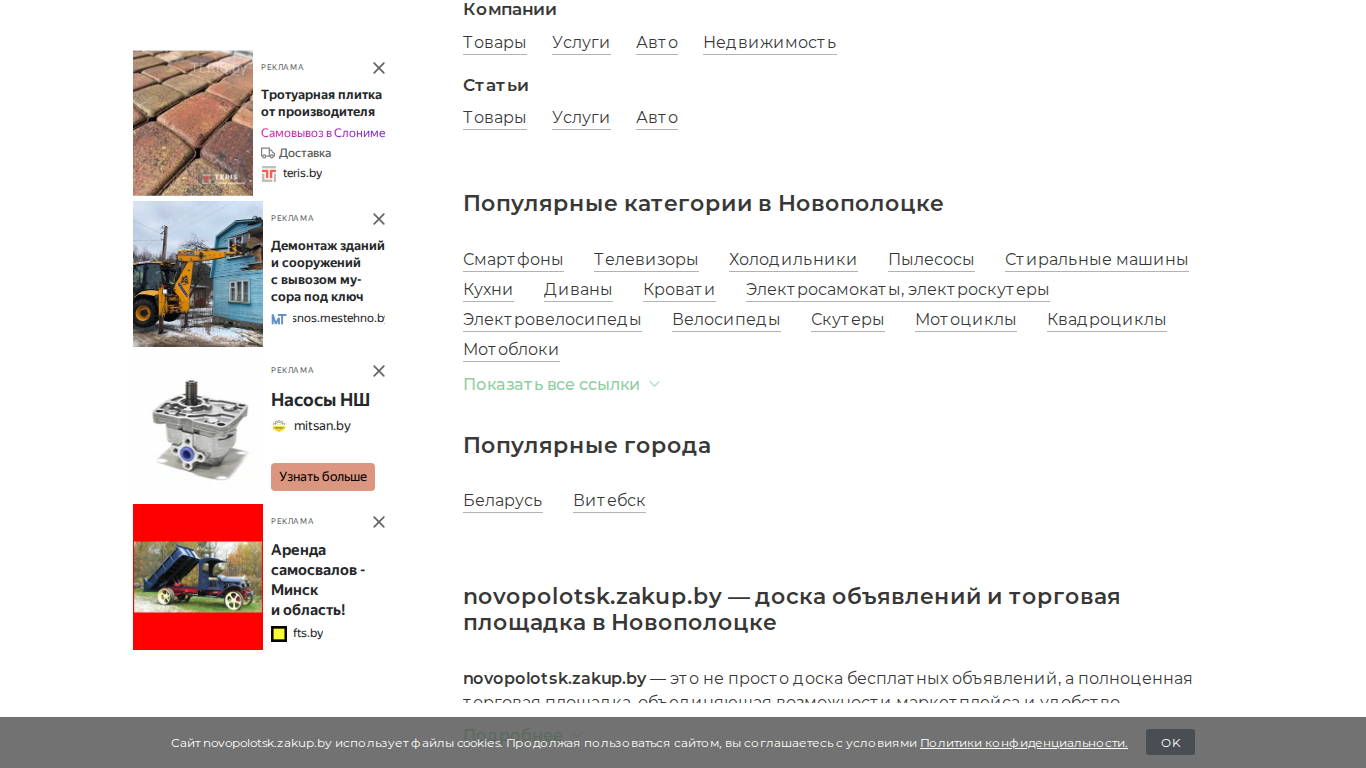1366x768 pixels.
Task: Open the Смартфоны category
Action: [513, 260]
